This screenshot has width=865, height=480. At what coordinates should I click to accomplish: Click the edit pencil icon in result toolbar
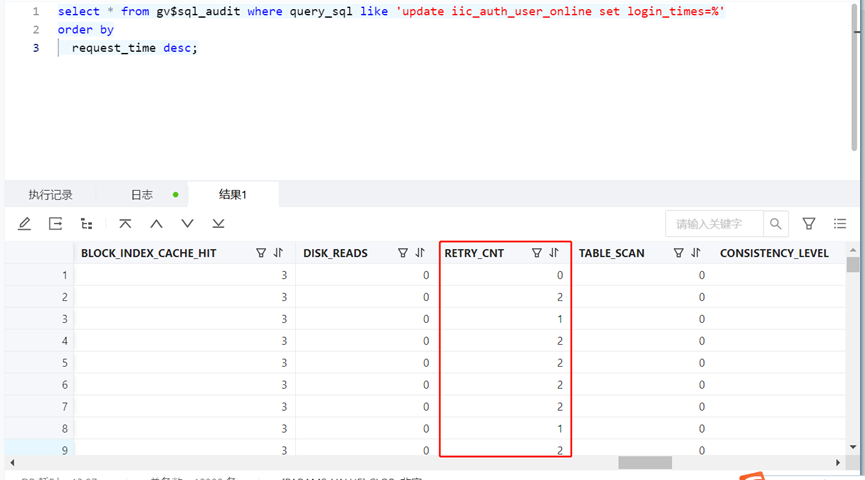point(24,223)
